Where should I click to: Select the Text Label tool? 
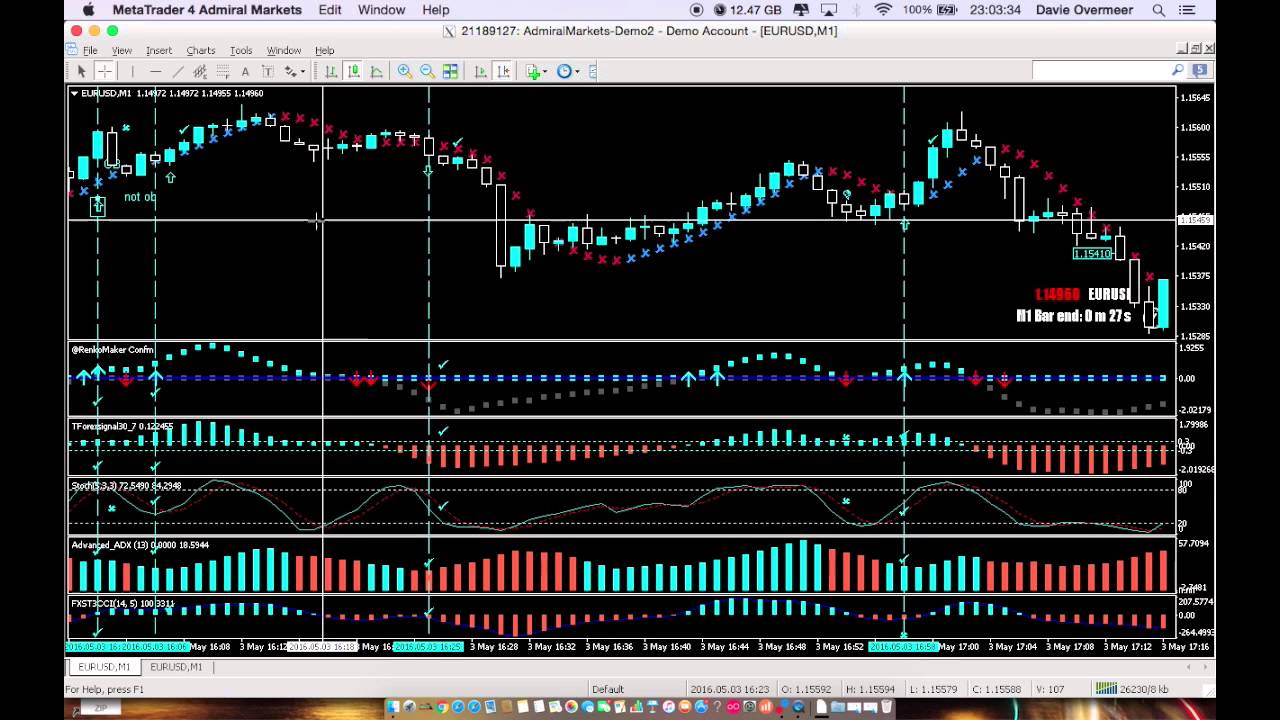tap(267, 71)
